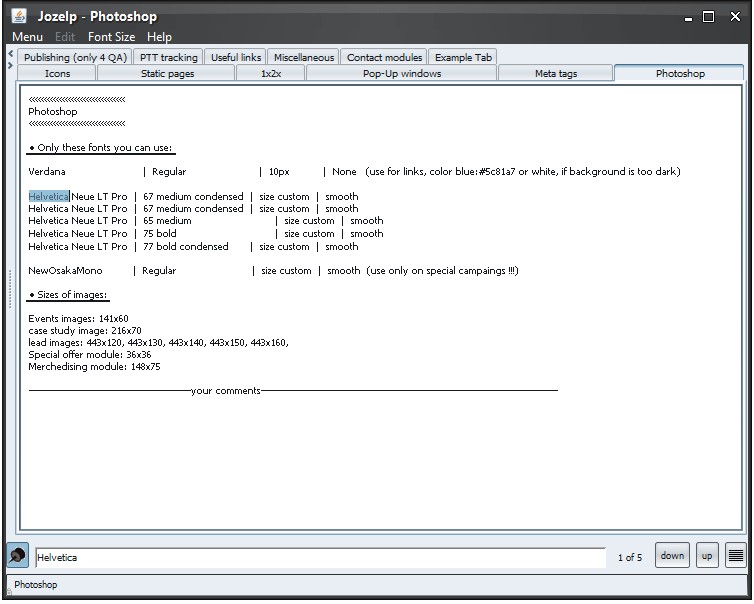Minimize the Jozelp window
754x604 pixels.
[689, 18]
